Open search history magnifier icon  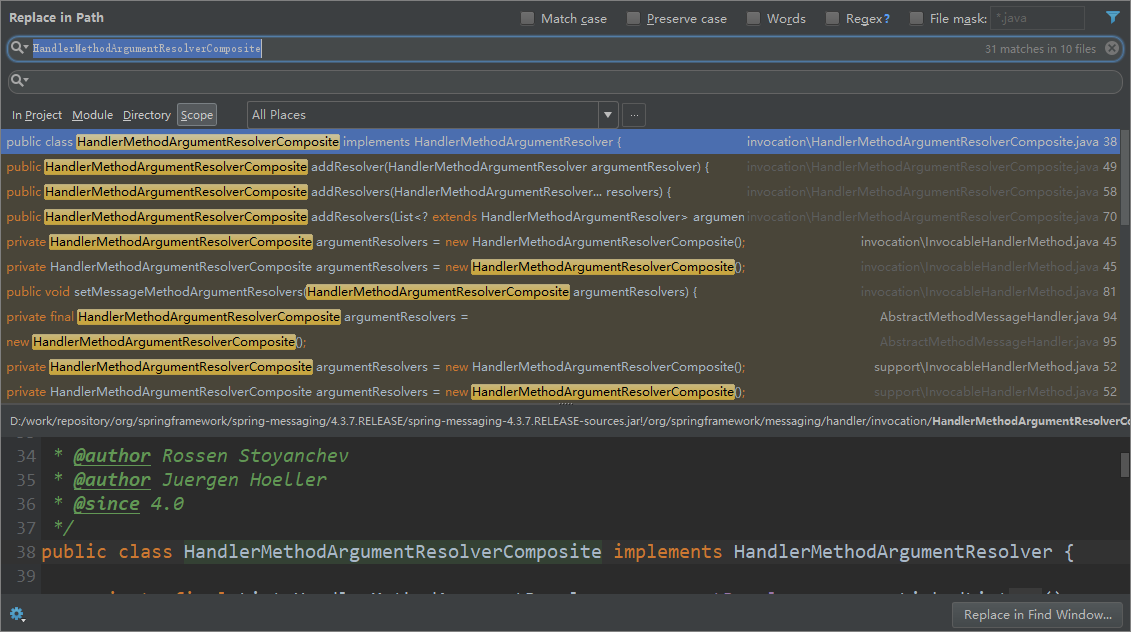click(19, 48)
